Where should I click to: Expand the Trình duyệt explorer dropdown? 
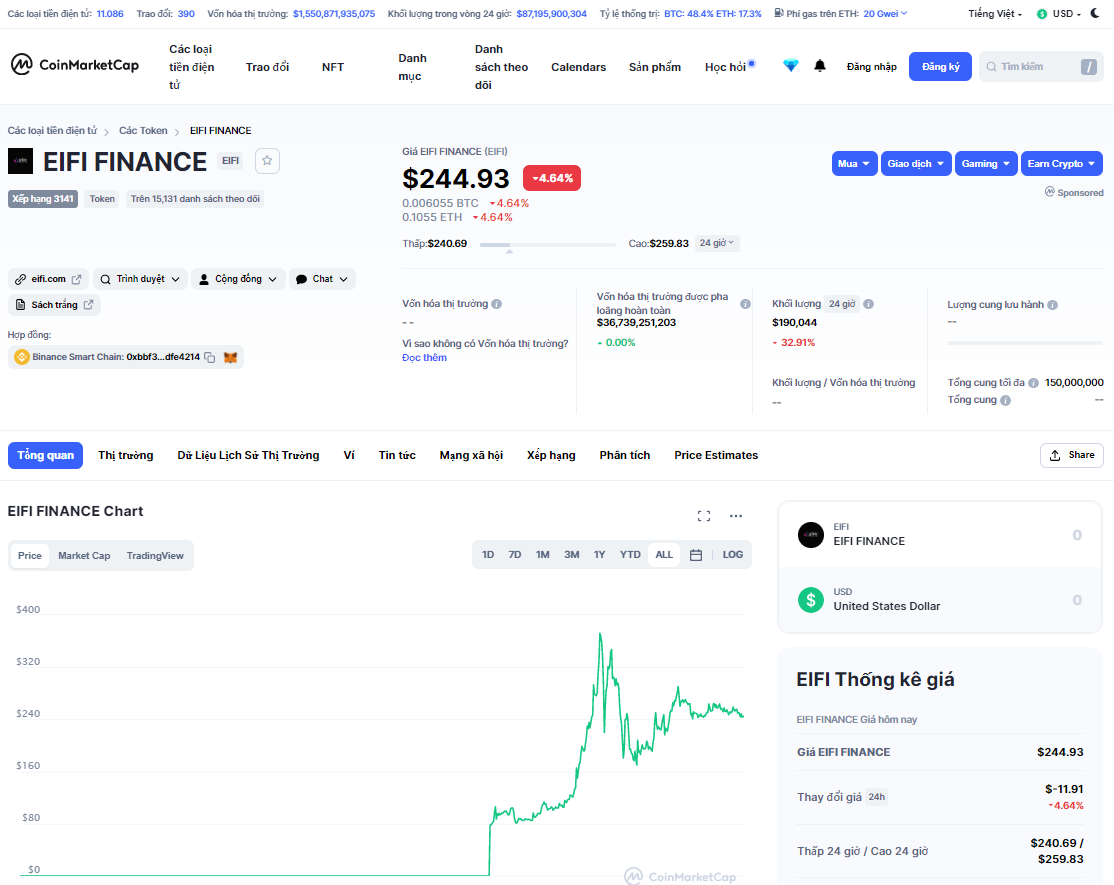(148, 279)
